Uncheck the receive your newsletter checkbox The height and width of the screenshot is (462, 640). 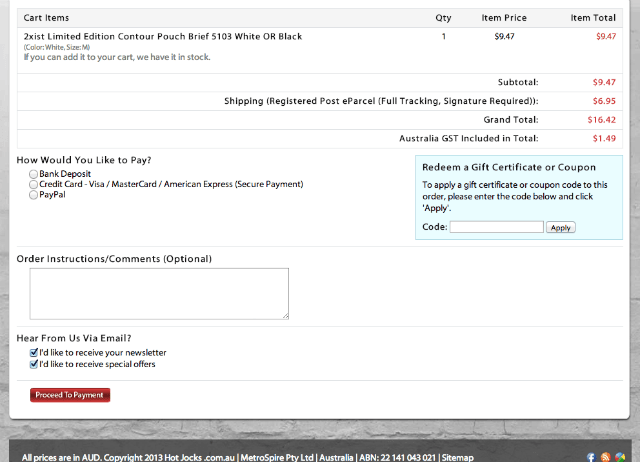(x=34, y=353)
